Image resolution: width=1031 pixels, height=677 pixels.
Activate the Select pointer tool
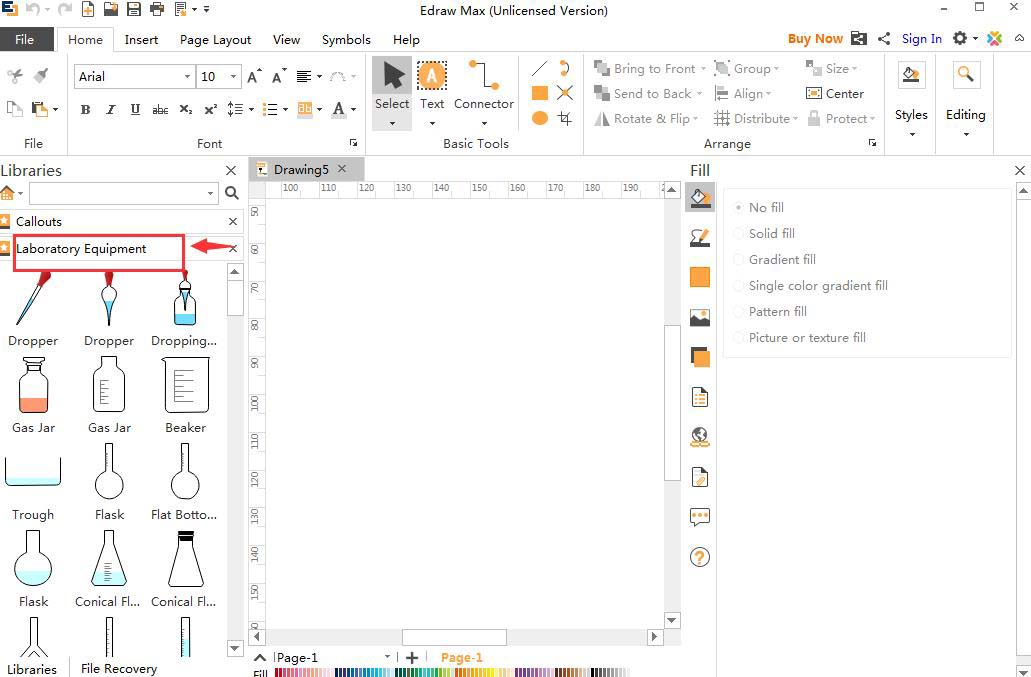point(392,92)
